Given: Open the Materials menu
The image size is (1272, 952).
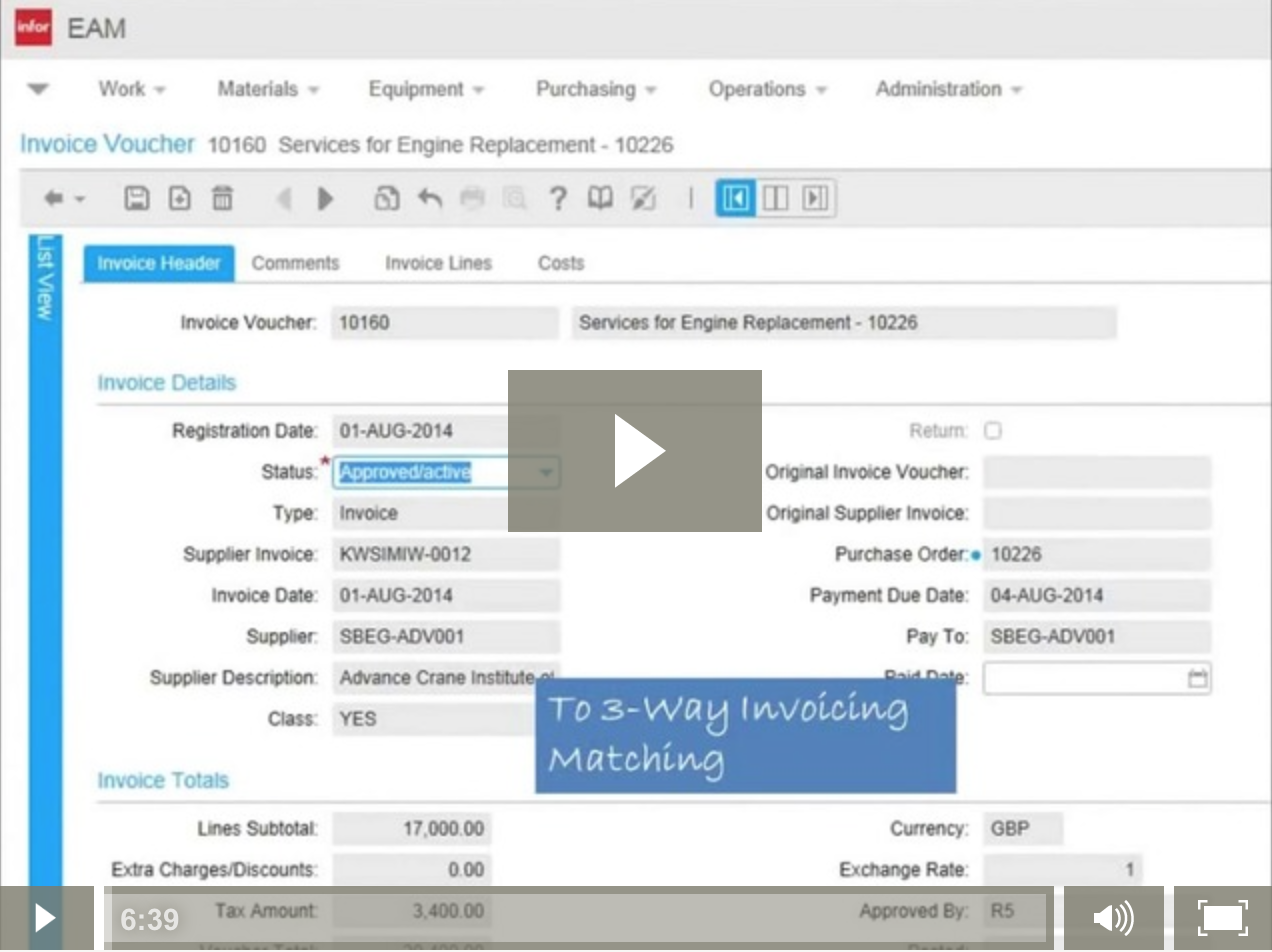Looking at the screenshot, I should tap(268, 89).
